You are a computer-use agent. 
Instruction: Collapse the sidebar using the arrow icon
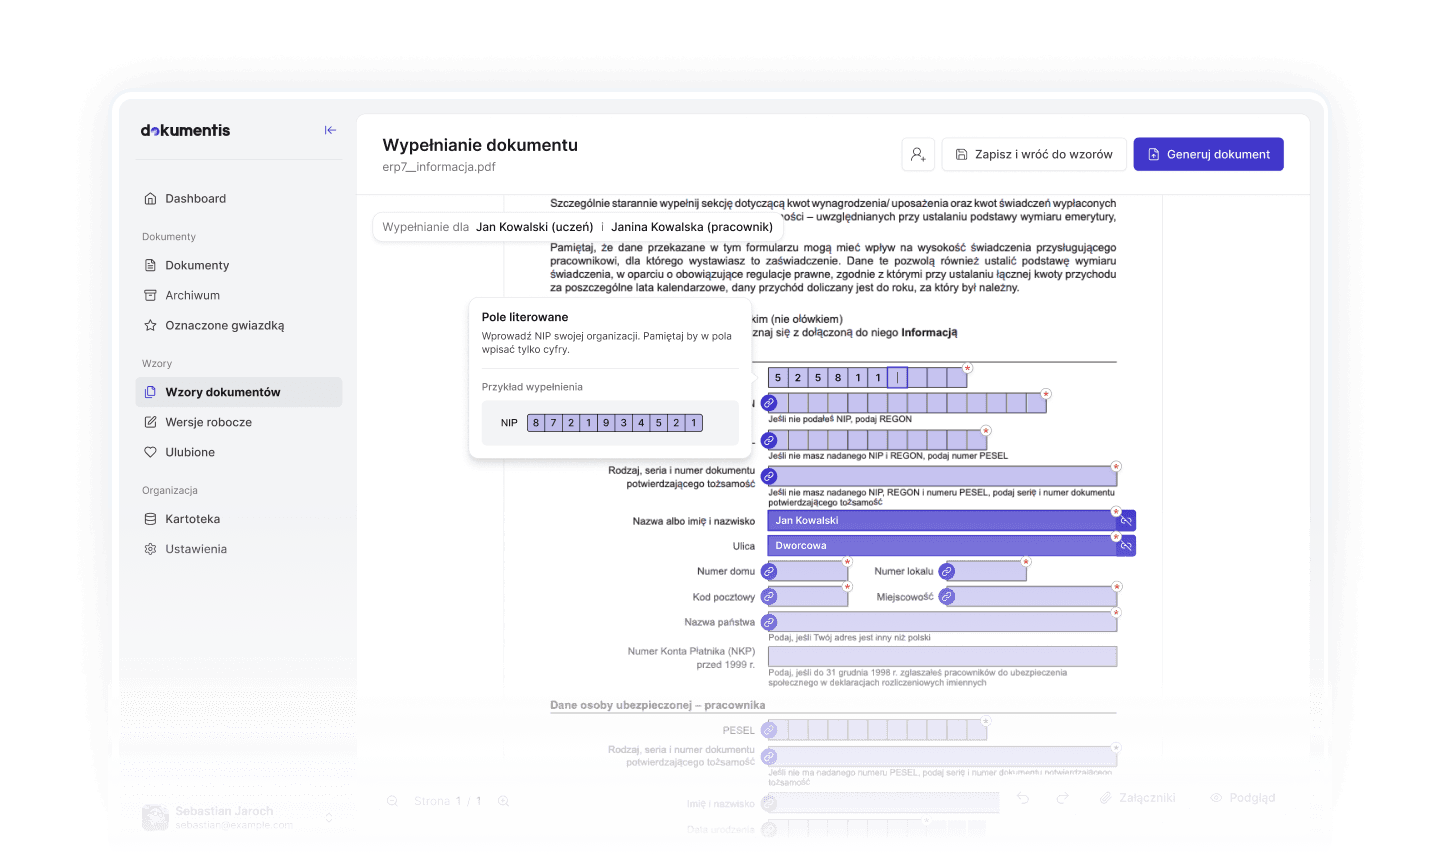(330, 130)
